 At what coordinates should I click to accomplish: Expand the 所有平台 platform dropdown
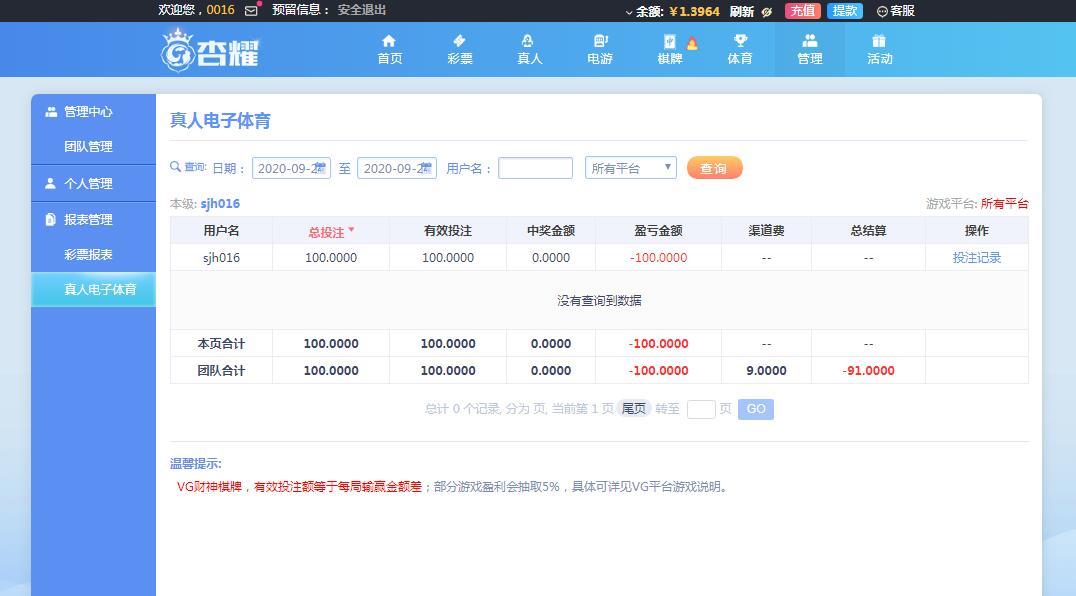point(631,168)
